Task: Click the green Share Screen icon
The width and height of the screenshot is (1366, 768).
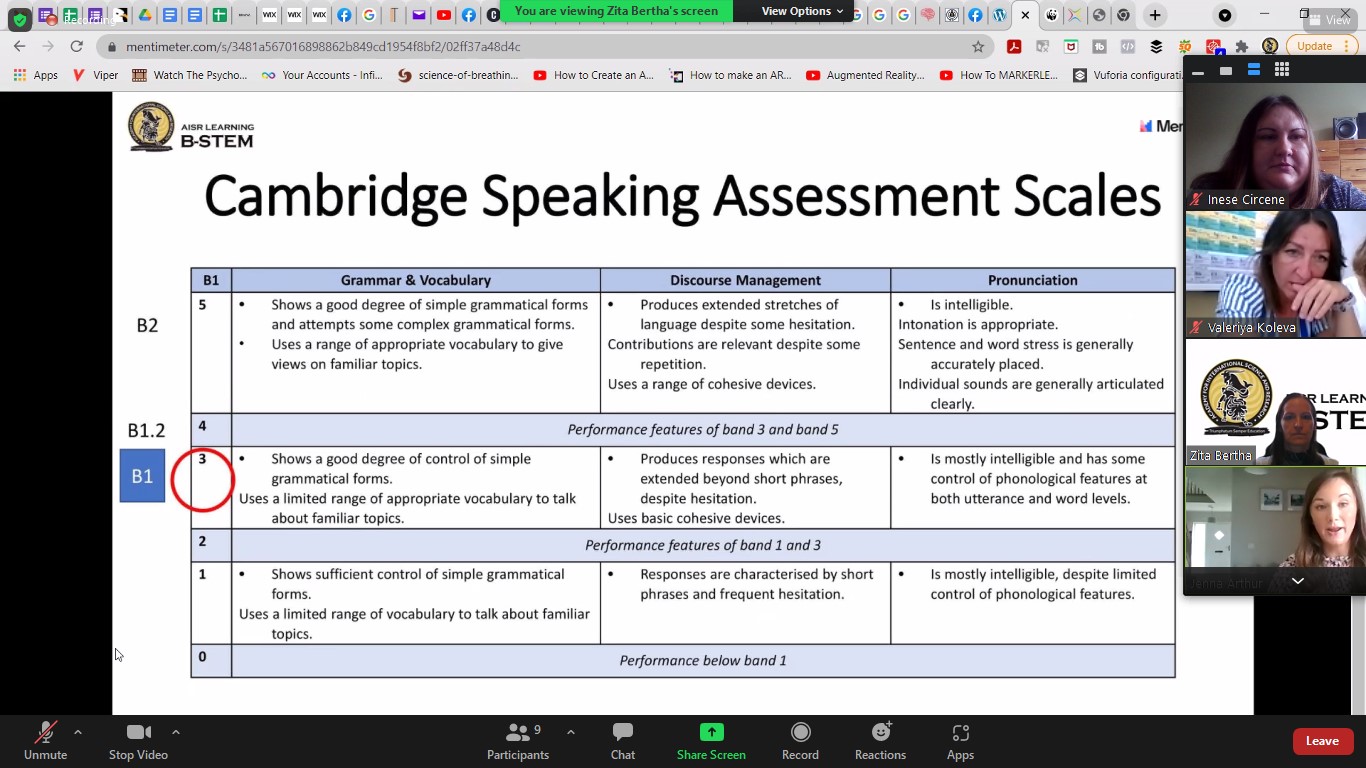Action: 711,733
